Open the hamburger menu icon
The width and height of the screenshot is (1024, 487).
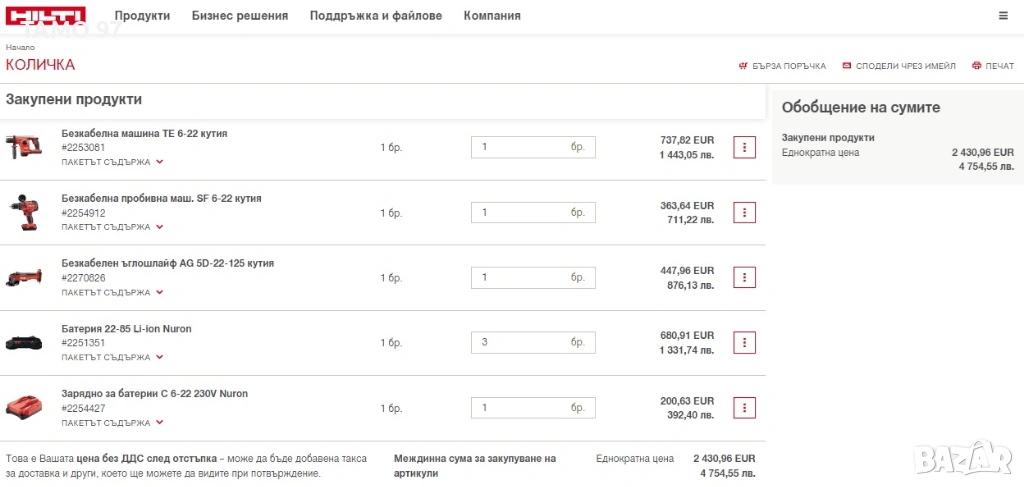click(1003, 16)
